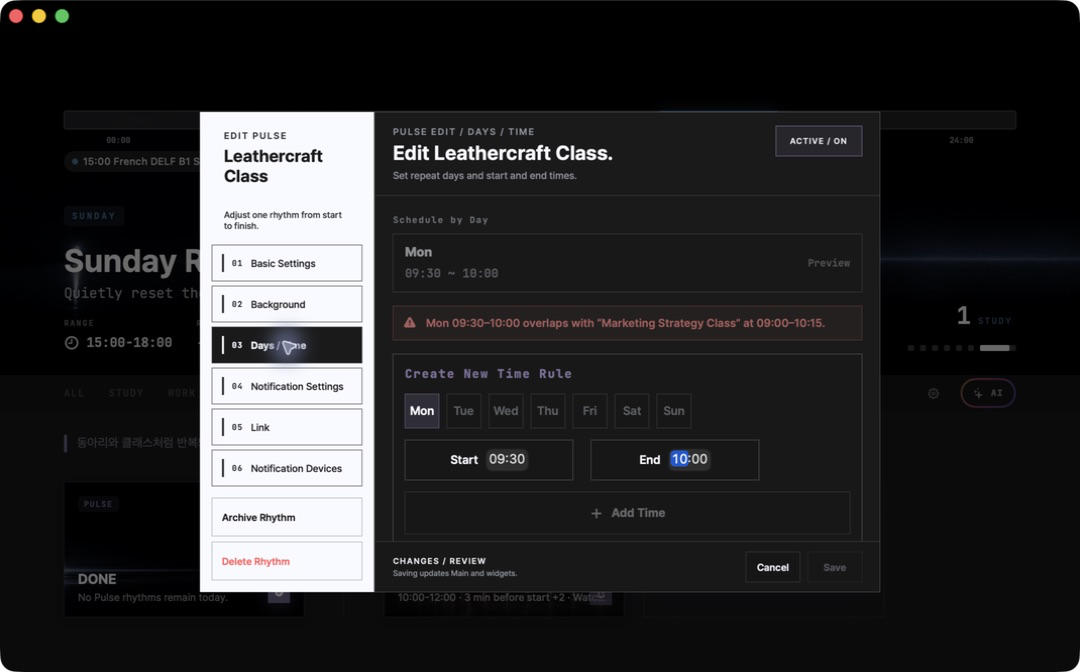1080x672 pixels.
Task: Click the Start time value 09:30
Action: pyautogui.click(x=507, y=459)
